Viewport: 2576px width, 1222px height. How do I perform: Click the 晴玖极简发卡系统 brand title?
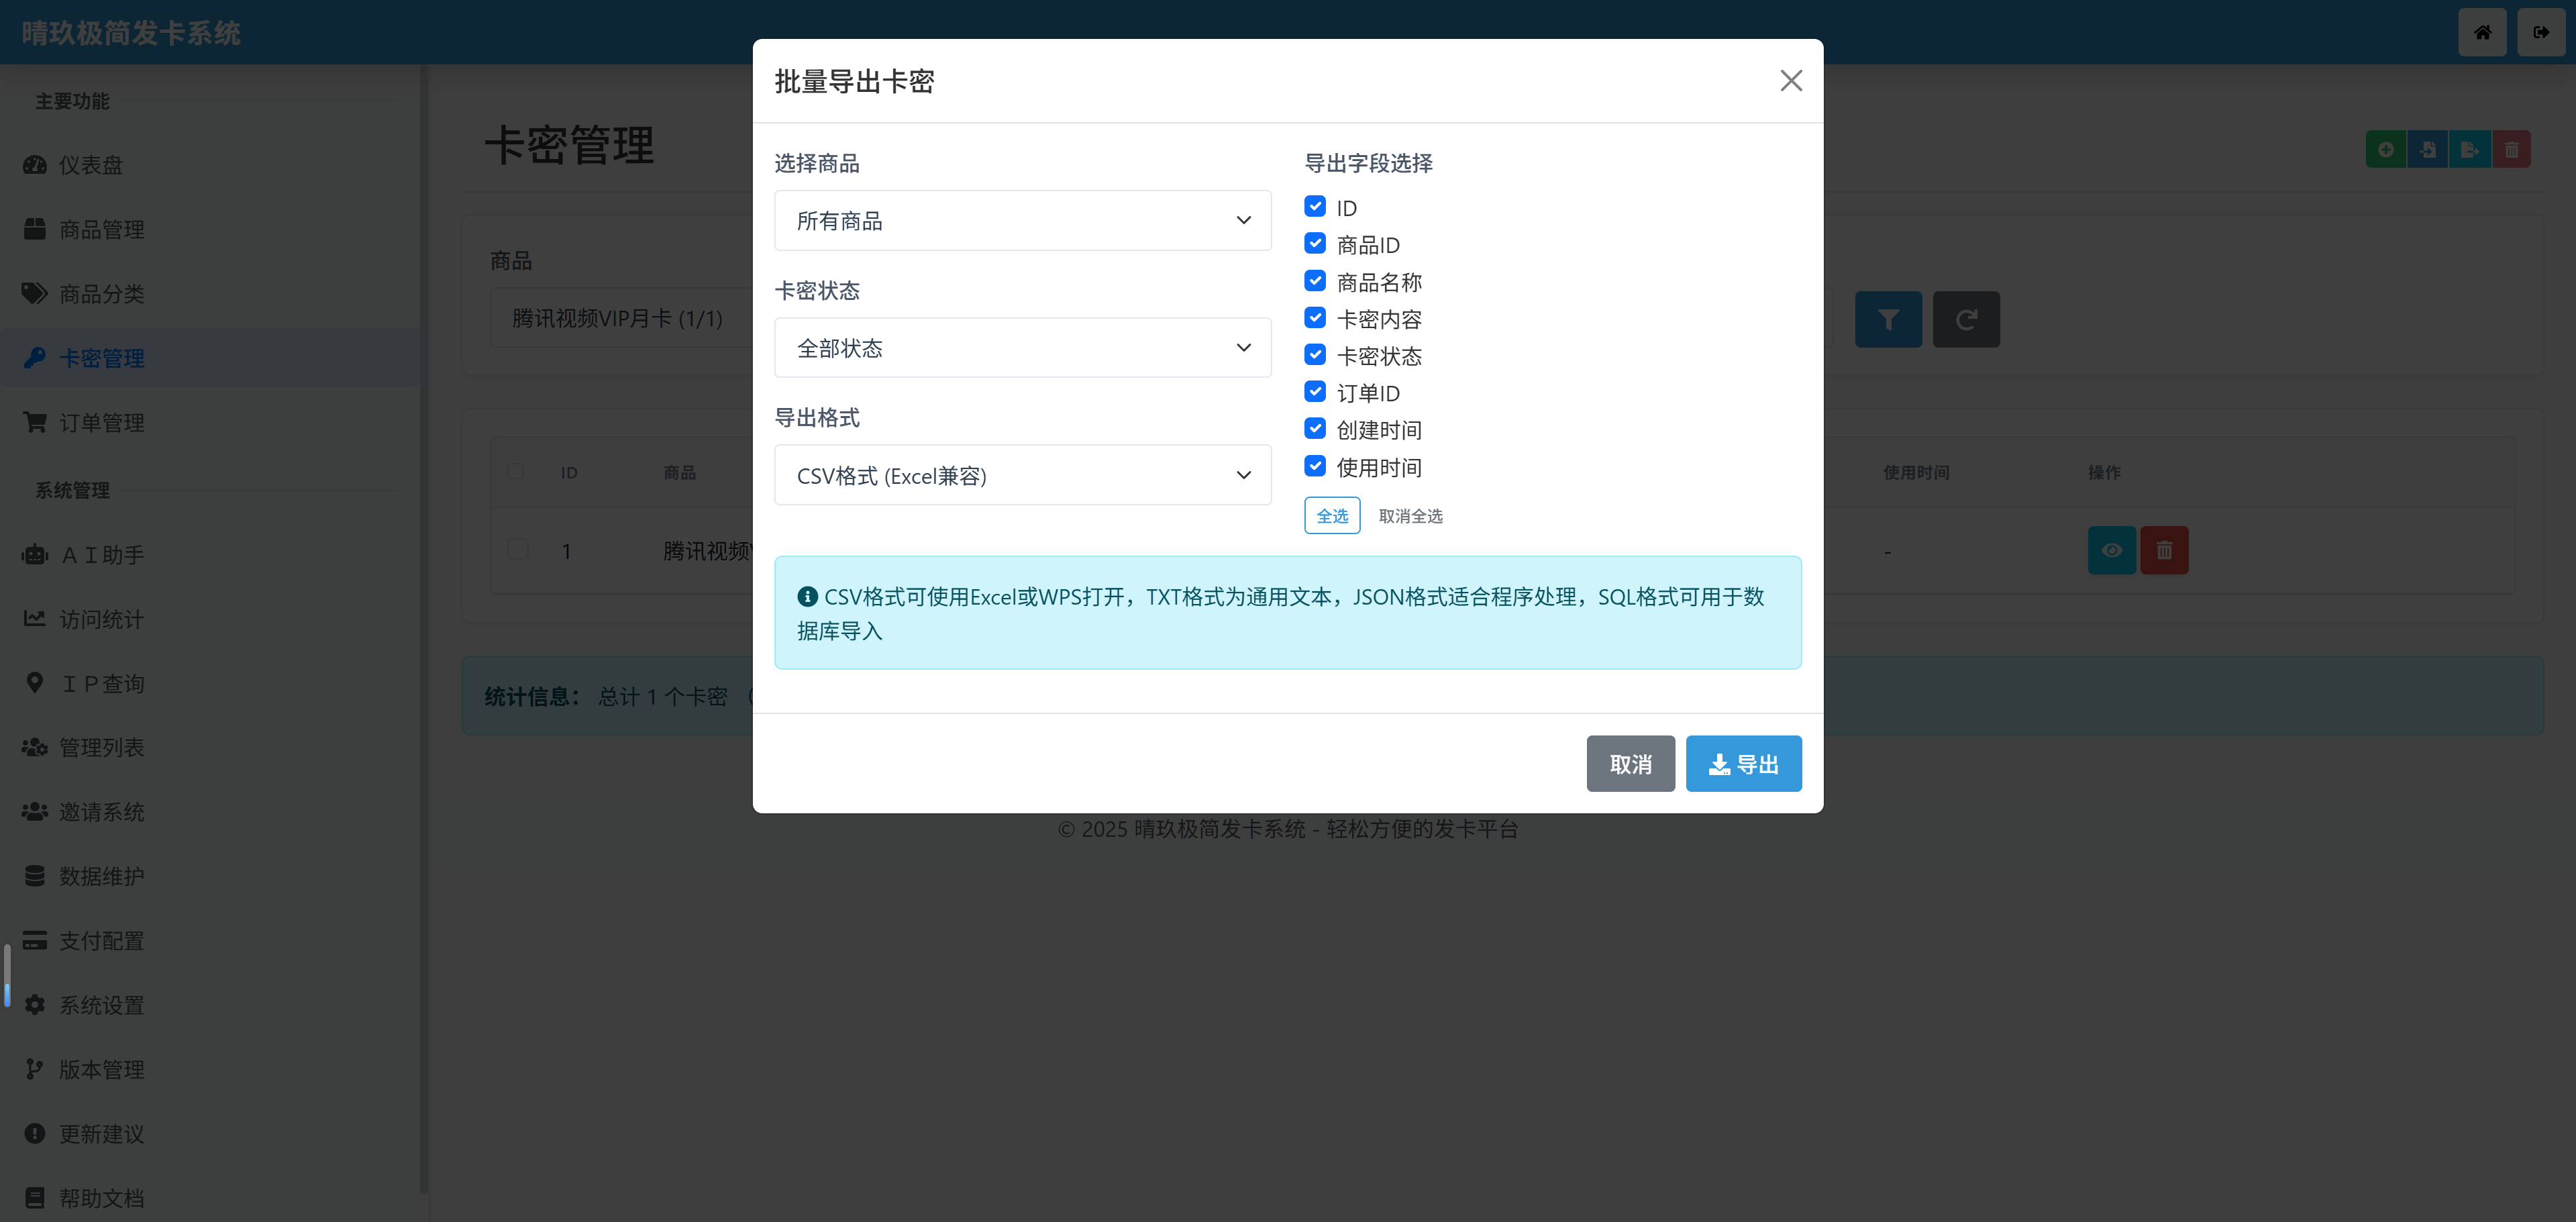tap(131, 33)
